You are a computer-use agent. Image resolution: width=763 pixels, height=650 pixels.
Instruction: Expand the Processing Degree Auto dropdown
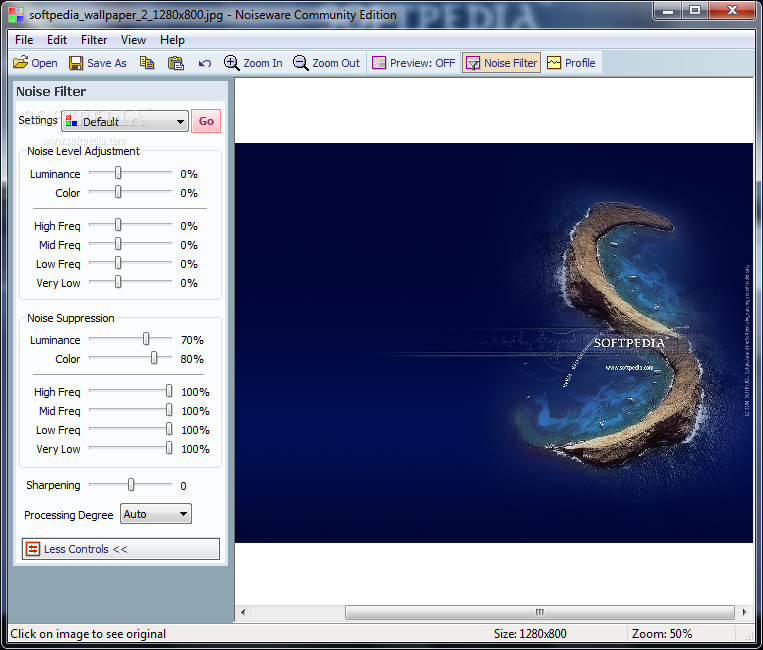156,514
